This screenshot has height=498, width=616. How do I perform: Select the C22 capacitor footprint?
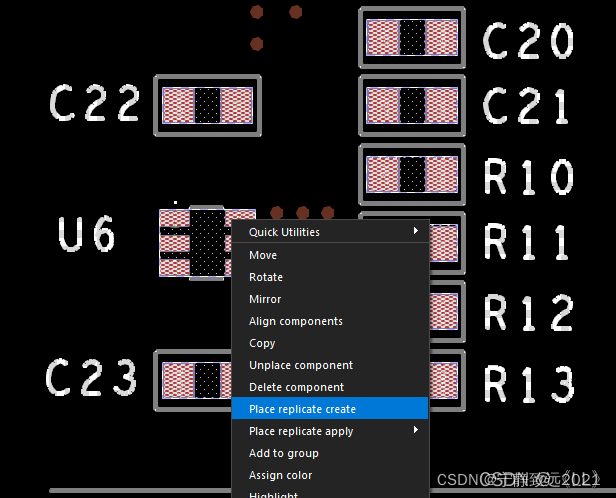pyautogui.click(x=207, y=105)
